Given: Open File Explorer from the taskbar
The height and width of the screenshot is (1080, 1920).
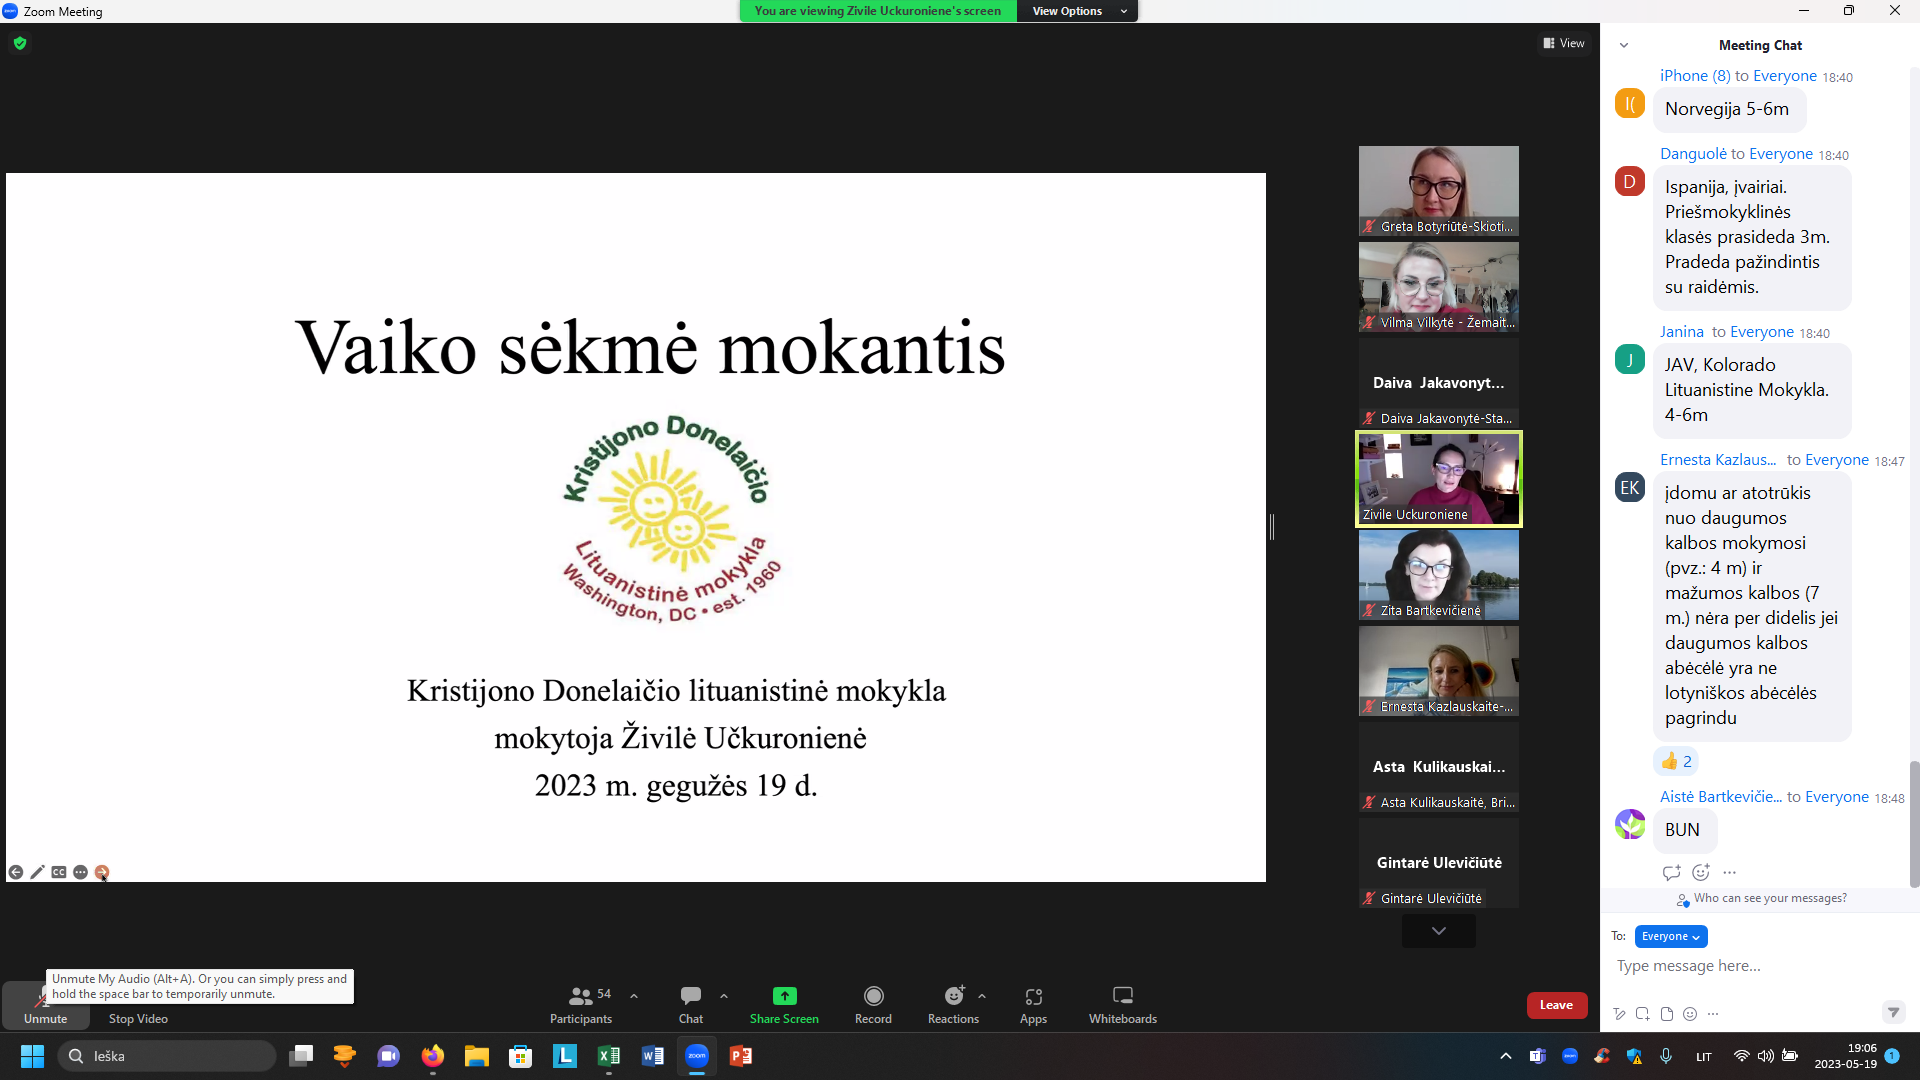Looking at the screenshot, I should tap(476, 1056).
